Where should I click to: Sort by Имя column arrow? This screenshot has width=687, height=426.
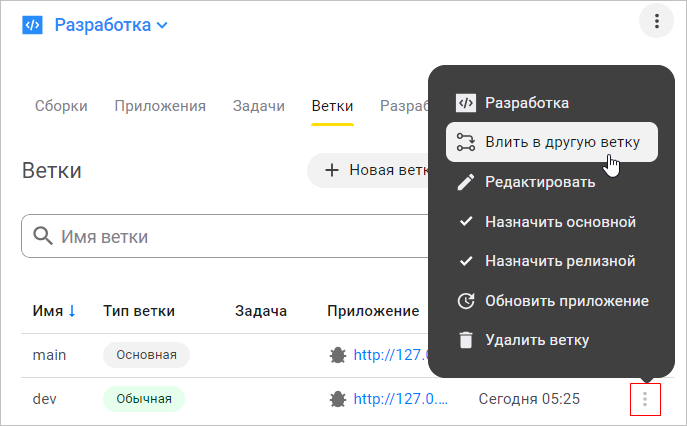point(72,311)
